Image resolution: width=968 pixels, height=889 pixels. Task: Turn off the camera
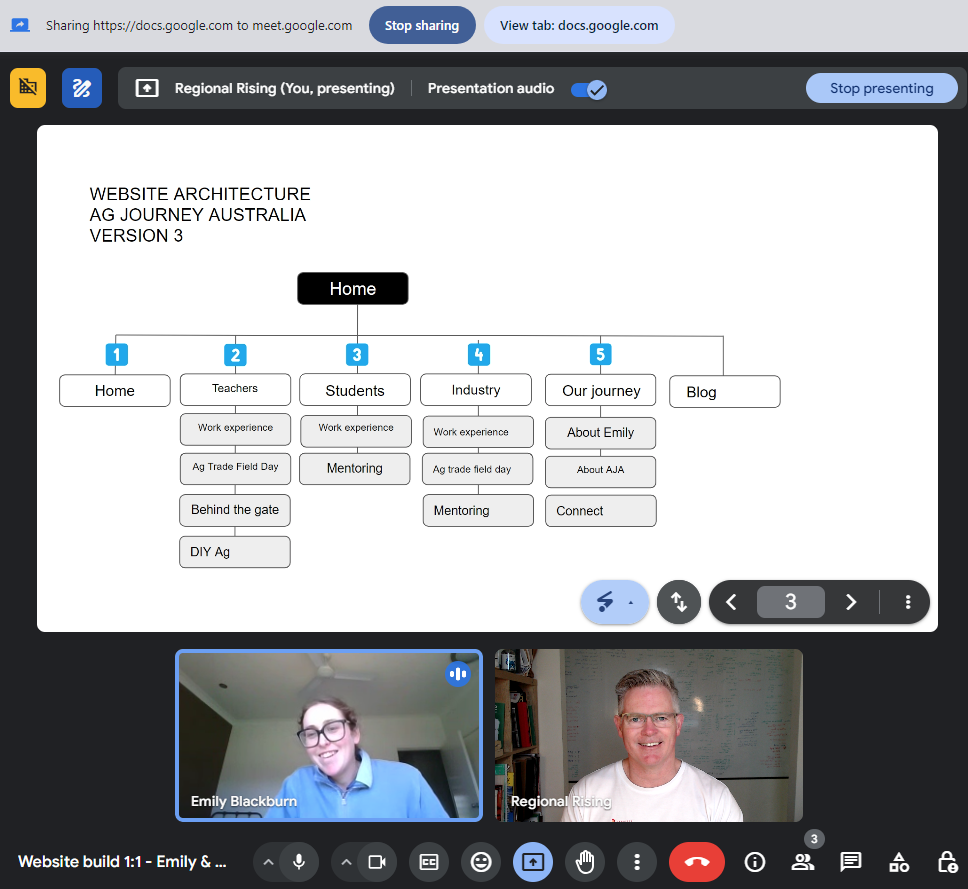(x=377, y=862)
